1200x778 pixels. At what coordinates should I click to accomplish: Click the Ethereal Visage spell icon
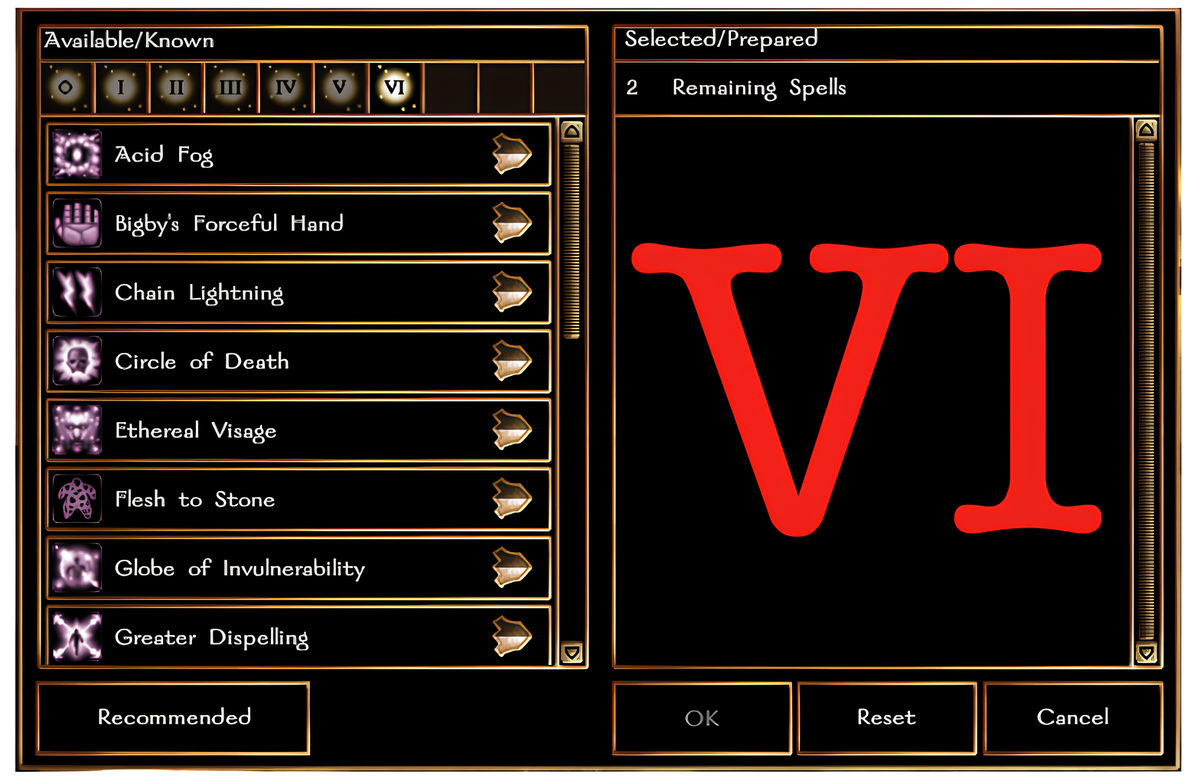pos(77,431)
